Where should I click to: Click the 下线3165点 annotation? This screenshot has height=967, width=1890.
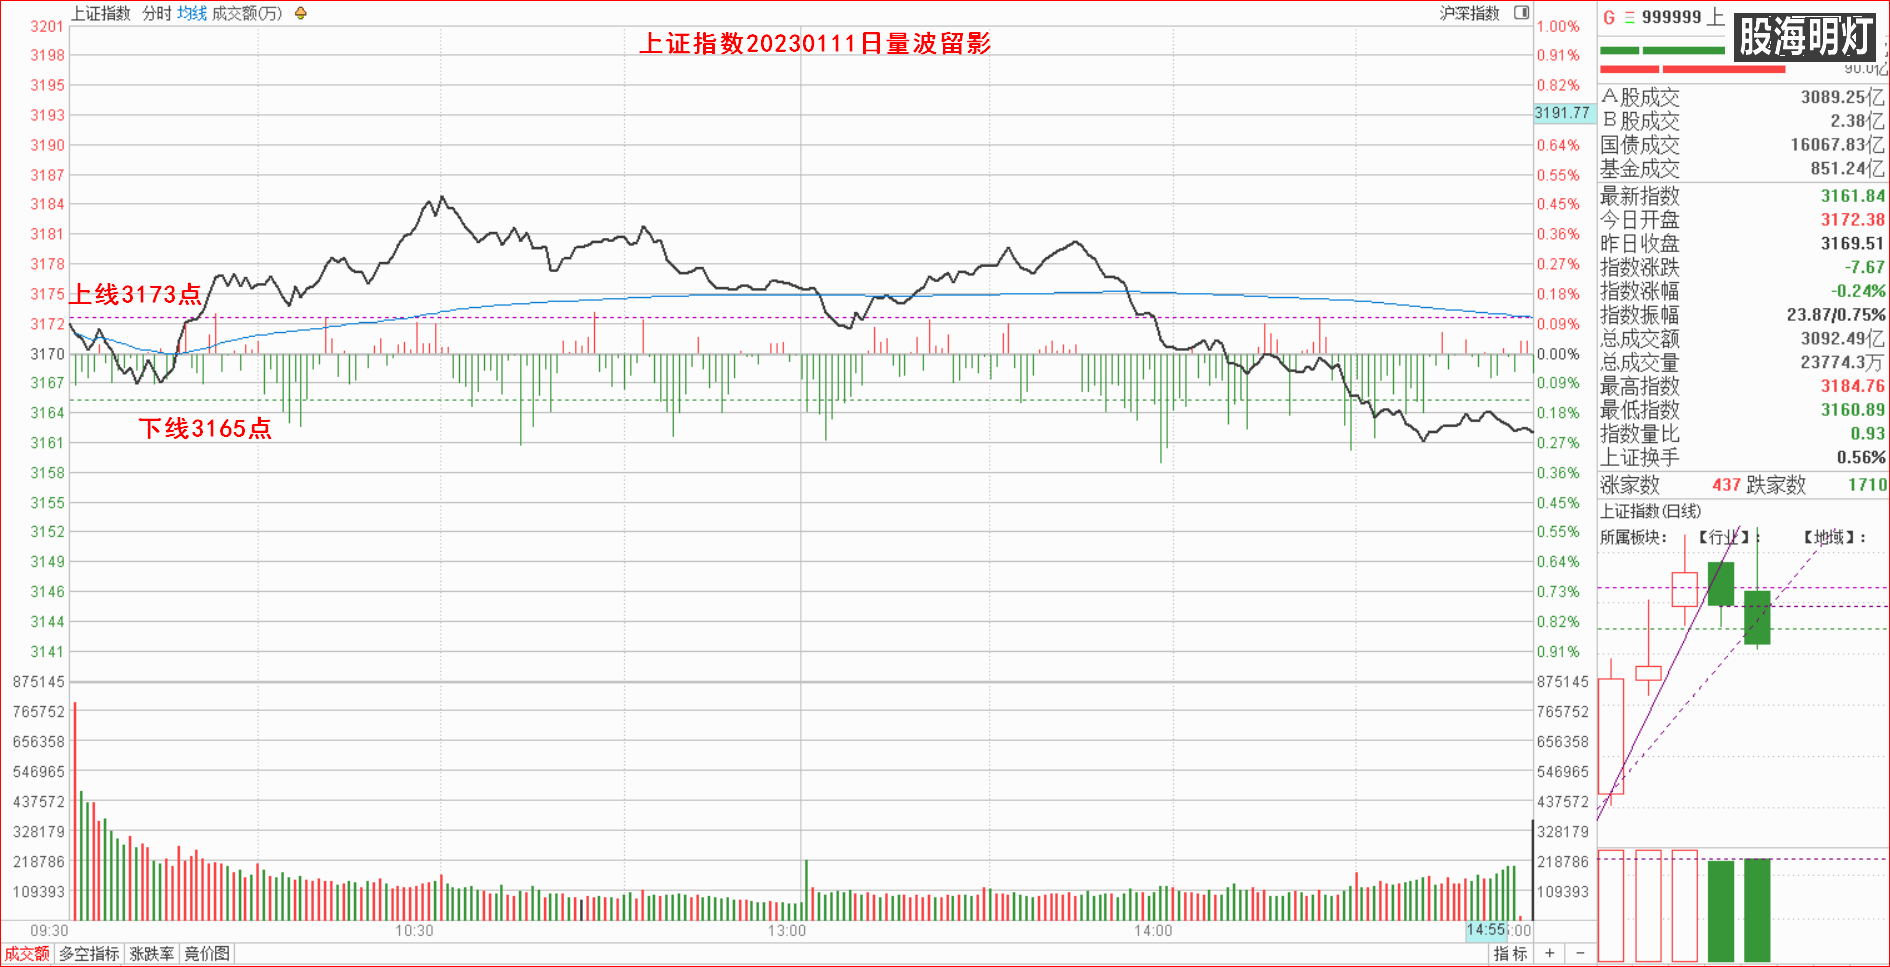click(205, 428)
